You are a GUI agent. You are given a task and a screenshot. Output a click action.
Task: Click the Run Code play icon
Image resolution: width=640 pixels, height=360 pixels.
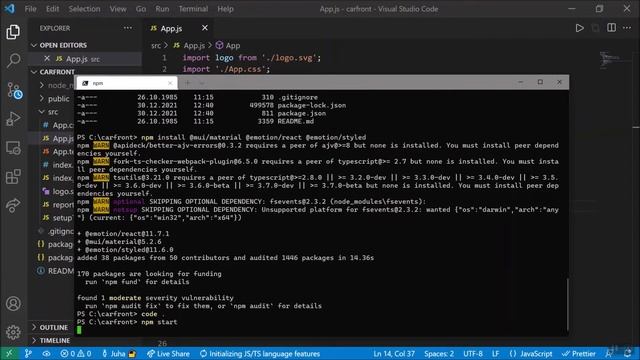click(x=579, y=28)
